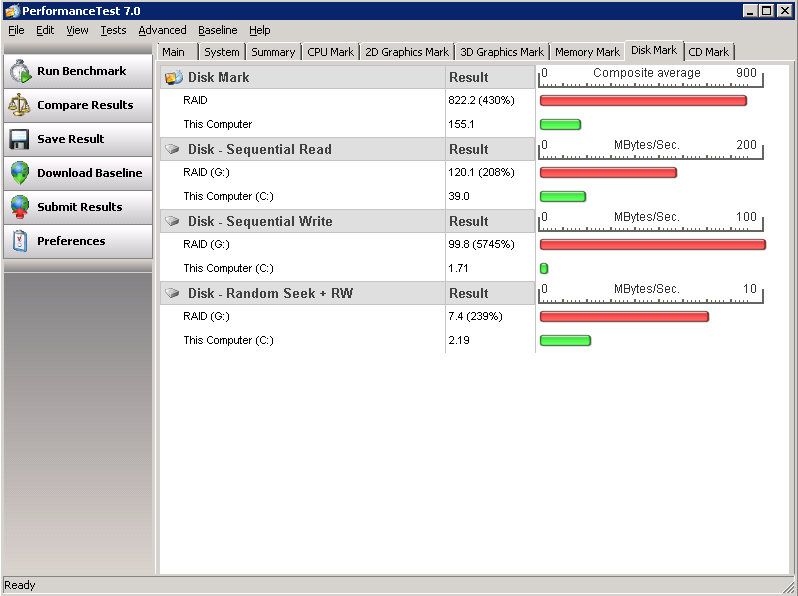Click the Sequential Read RAID red bar
The height and width of the screenshot is (596, 798).
[608, 173]
